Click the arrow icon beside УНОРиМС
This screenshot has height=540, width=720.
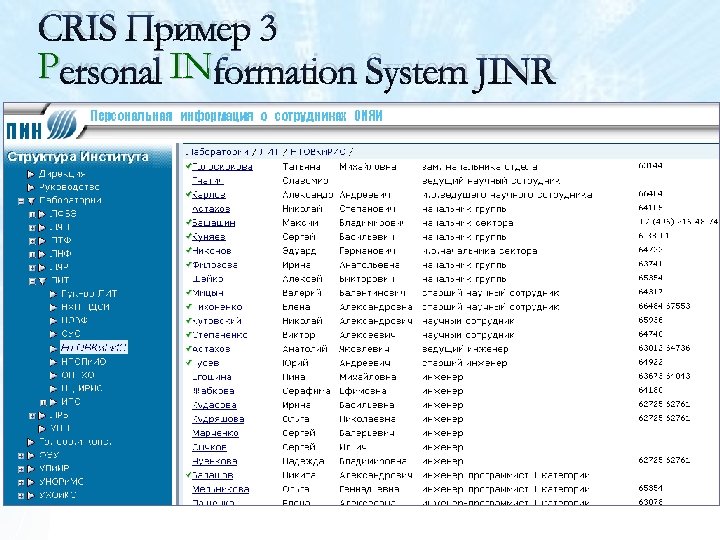point(31,483)
